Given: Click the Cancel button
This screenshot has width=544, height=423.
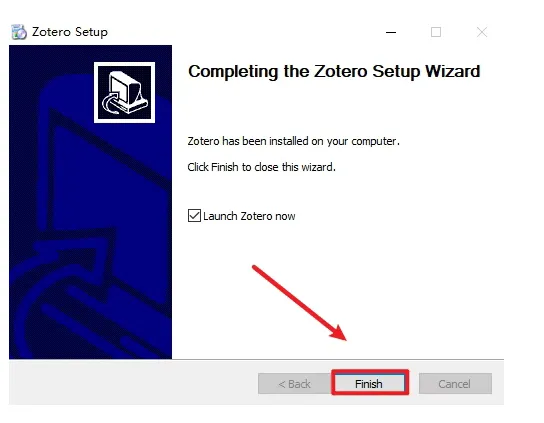Looking at the screenshot, I should pyautogui.click(x=455, y=383).
